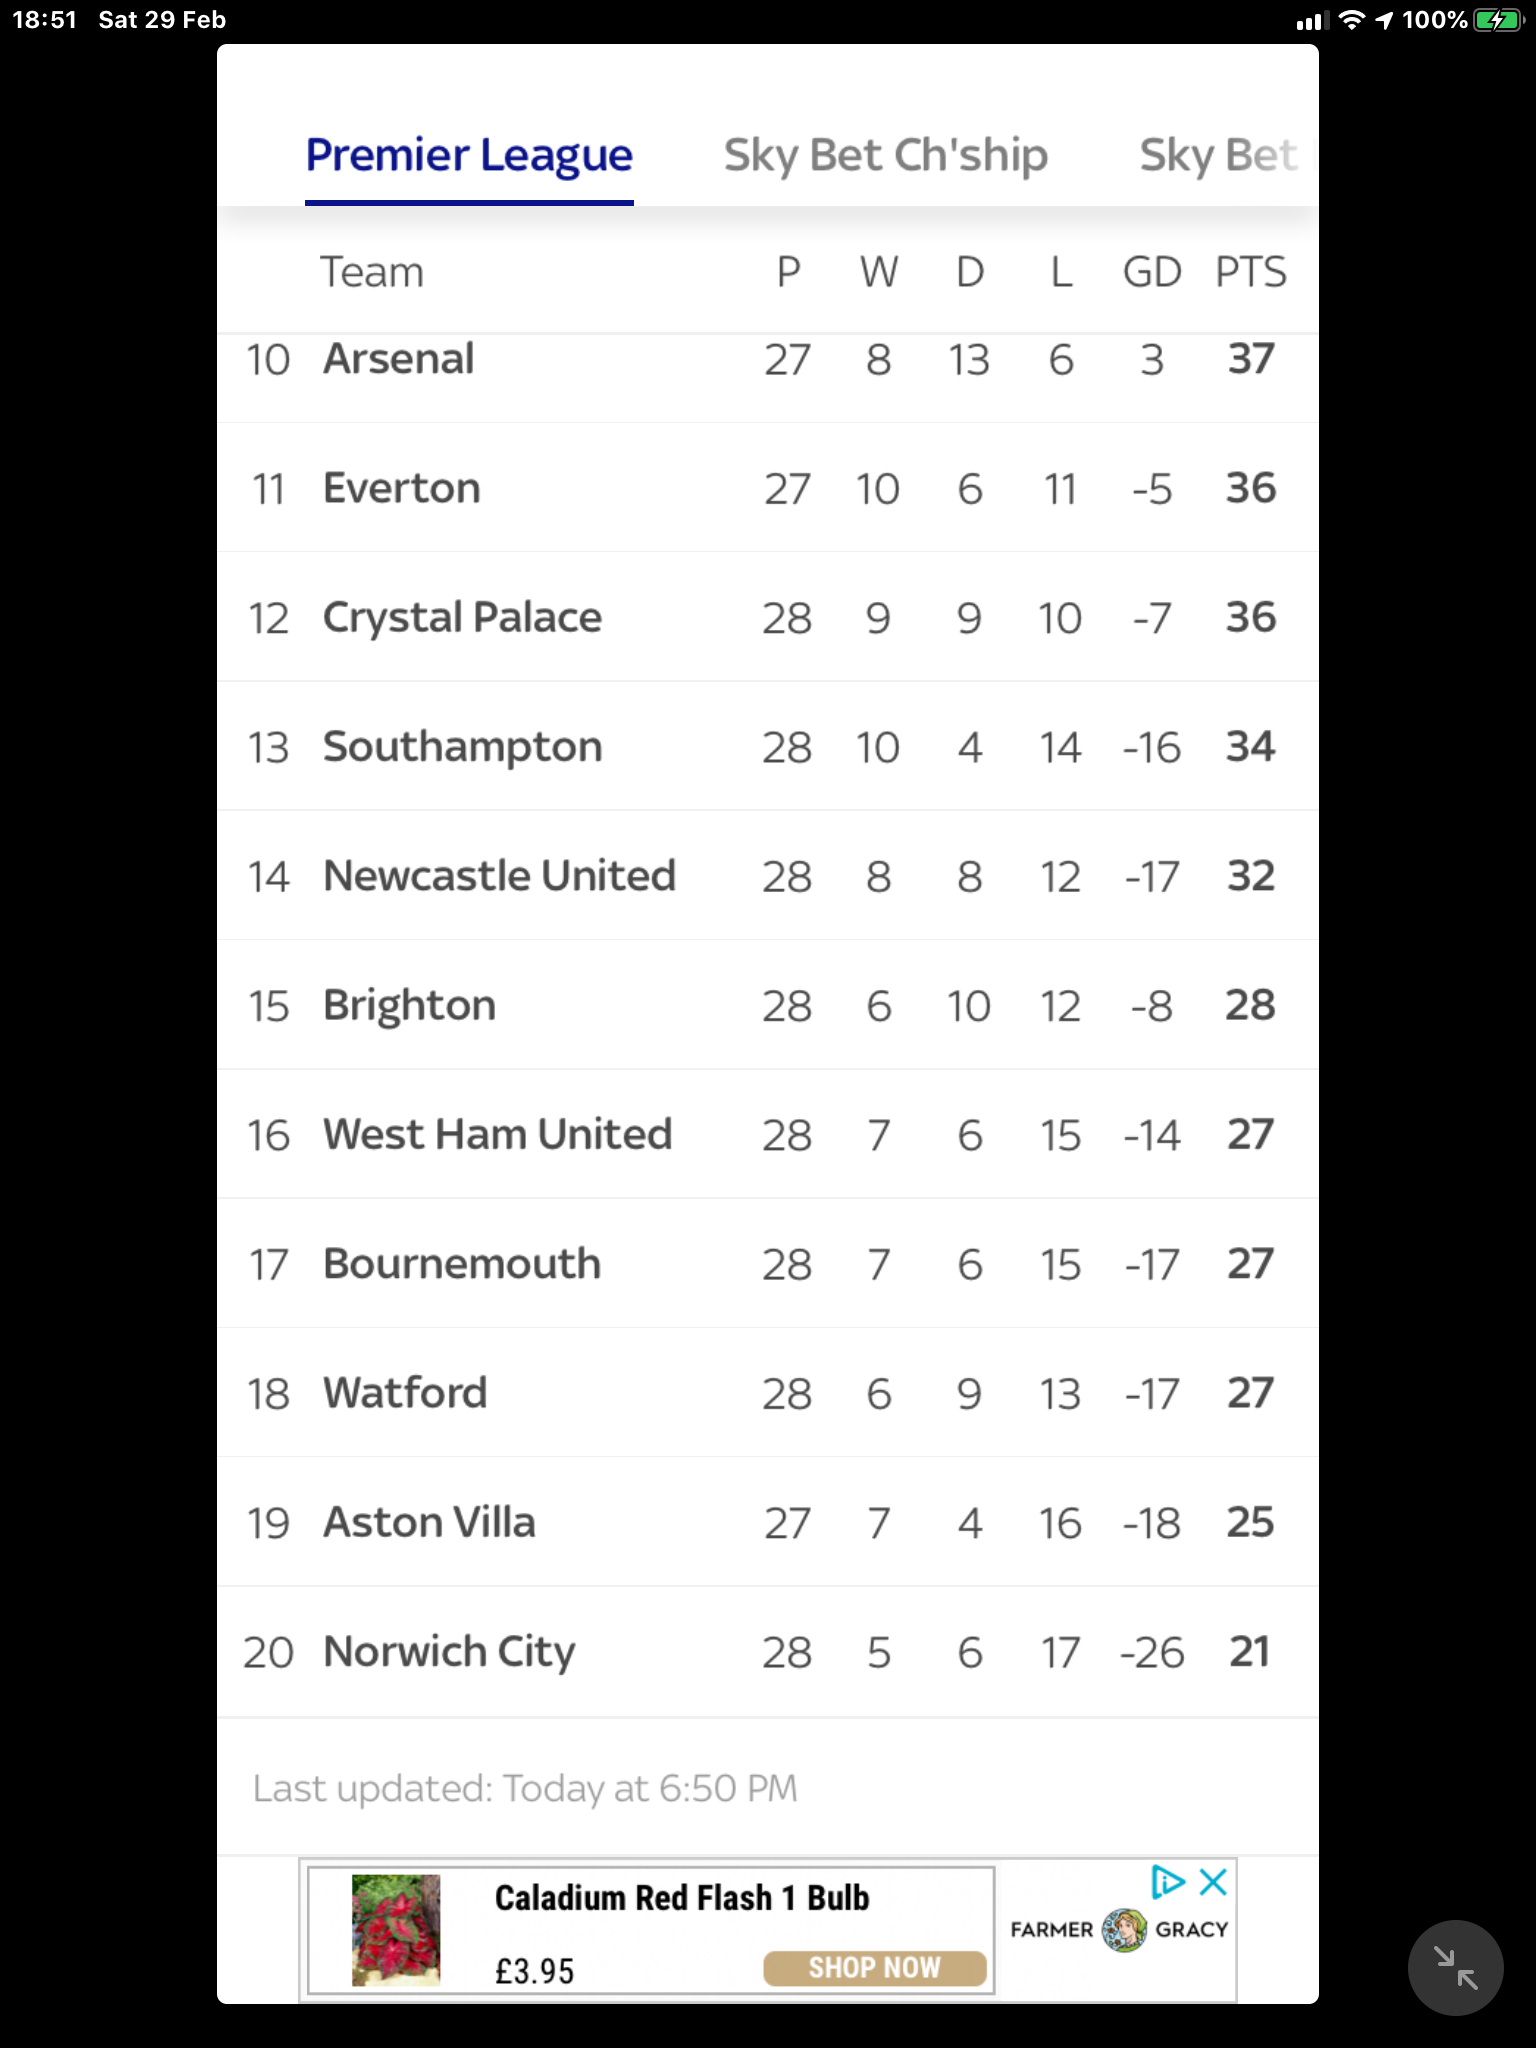Click the Caladium plant ad thumbnail
Viewport: 1536px width, 2048px height.
396,1930
